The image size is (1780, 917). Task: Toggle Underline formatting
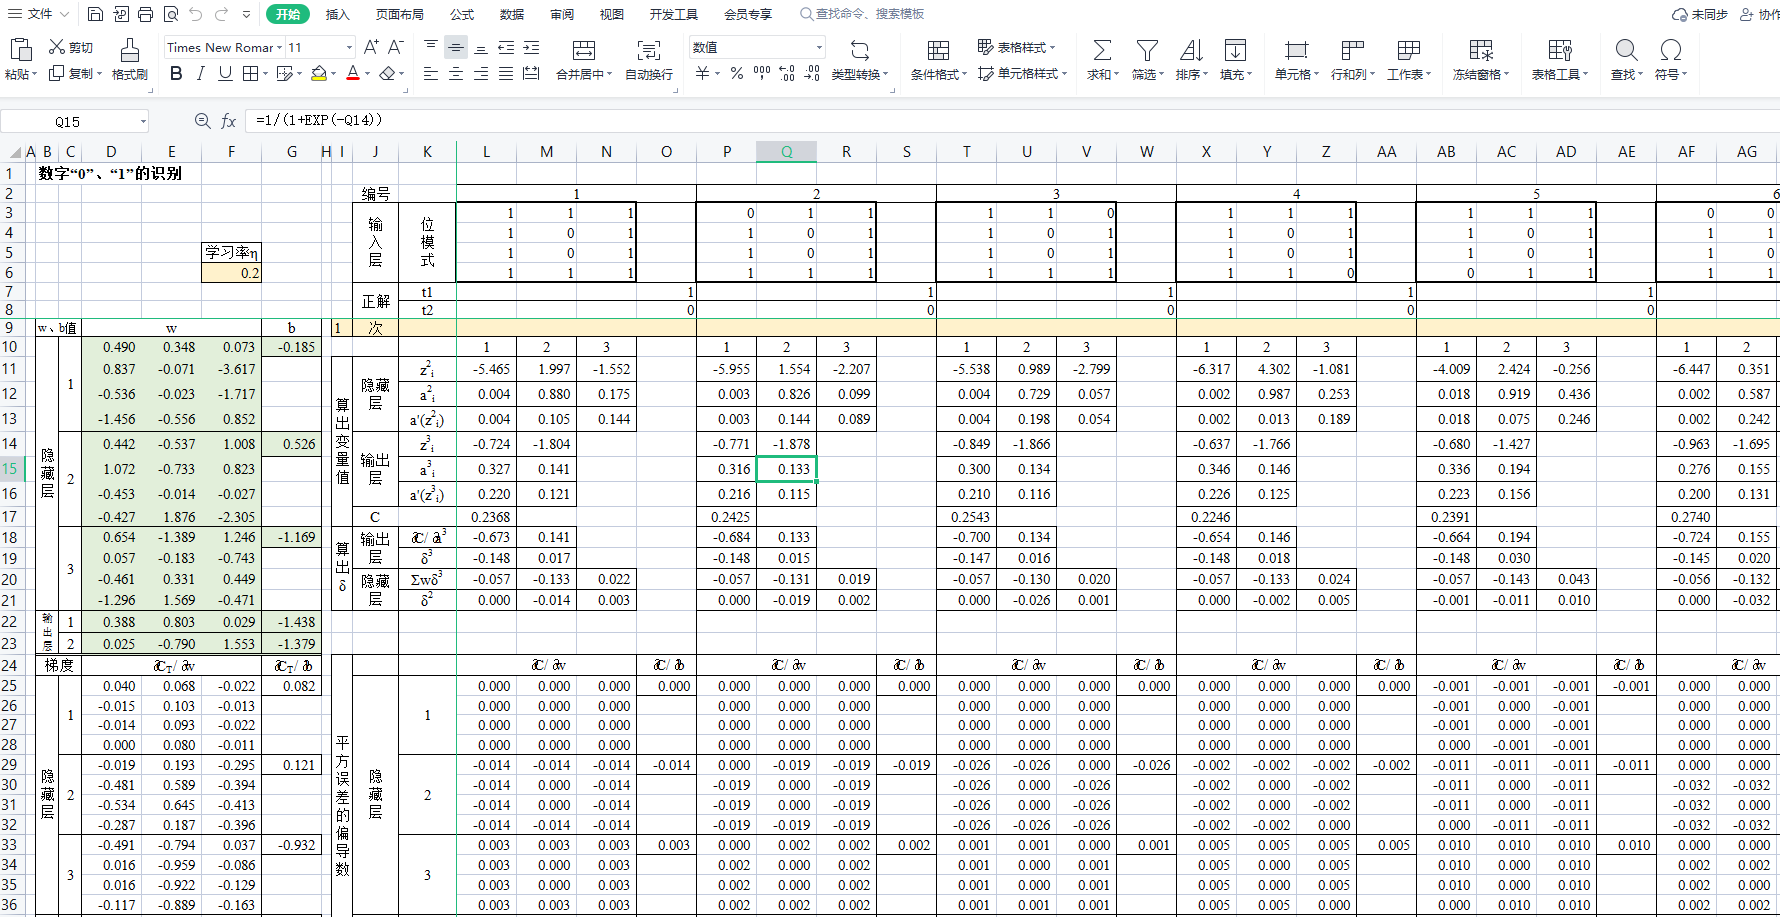225,73
